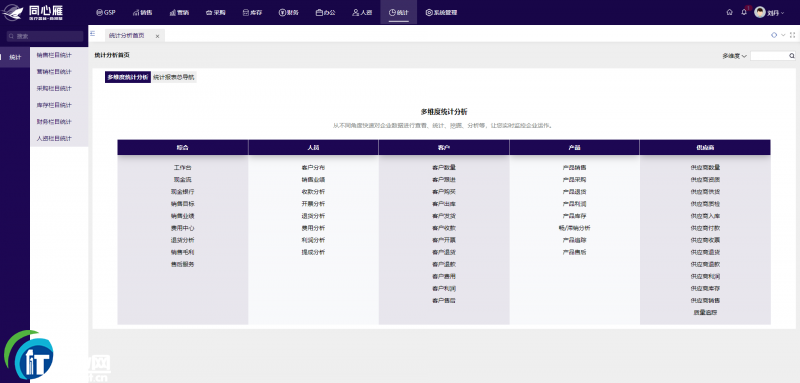The image size is (800, 383).
Task: Click the blue diamond icon on tab bar
Action: [x=774, y=35]
